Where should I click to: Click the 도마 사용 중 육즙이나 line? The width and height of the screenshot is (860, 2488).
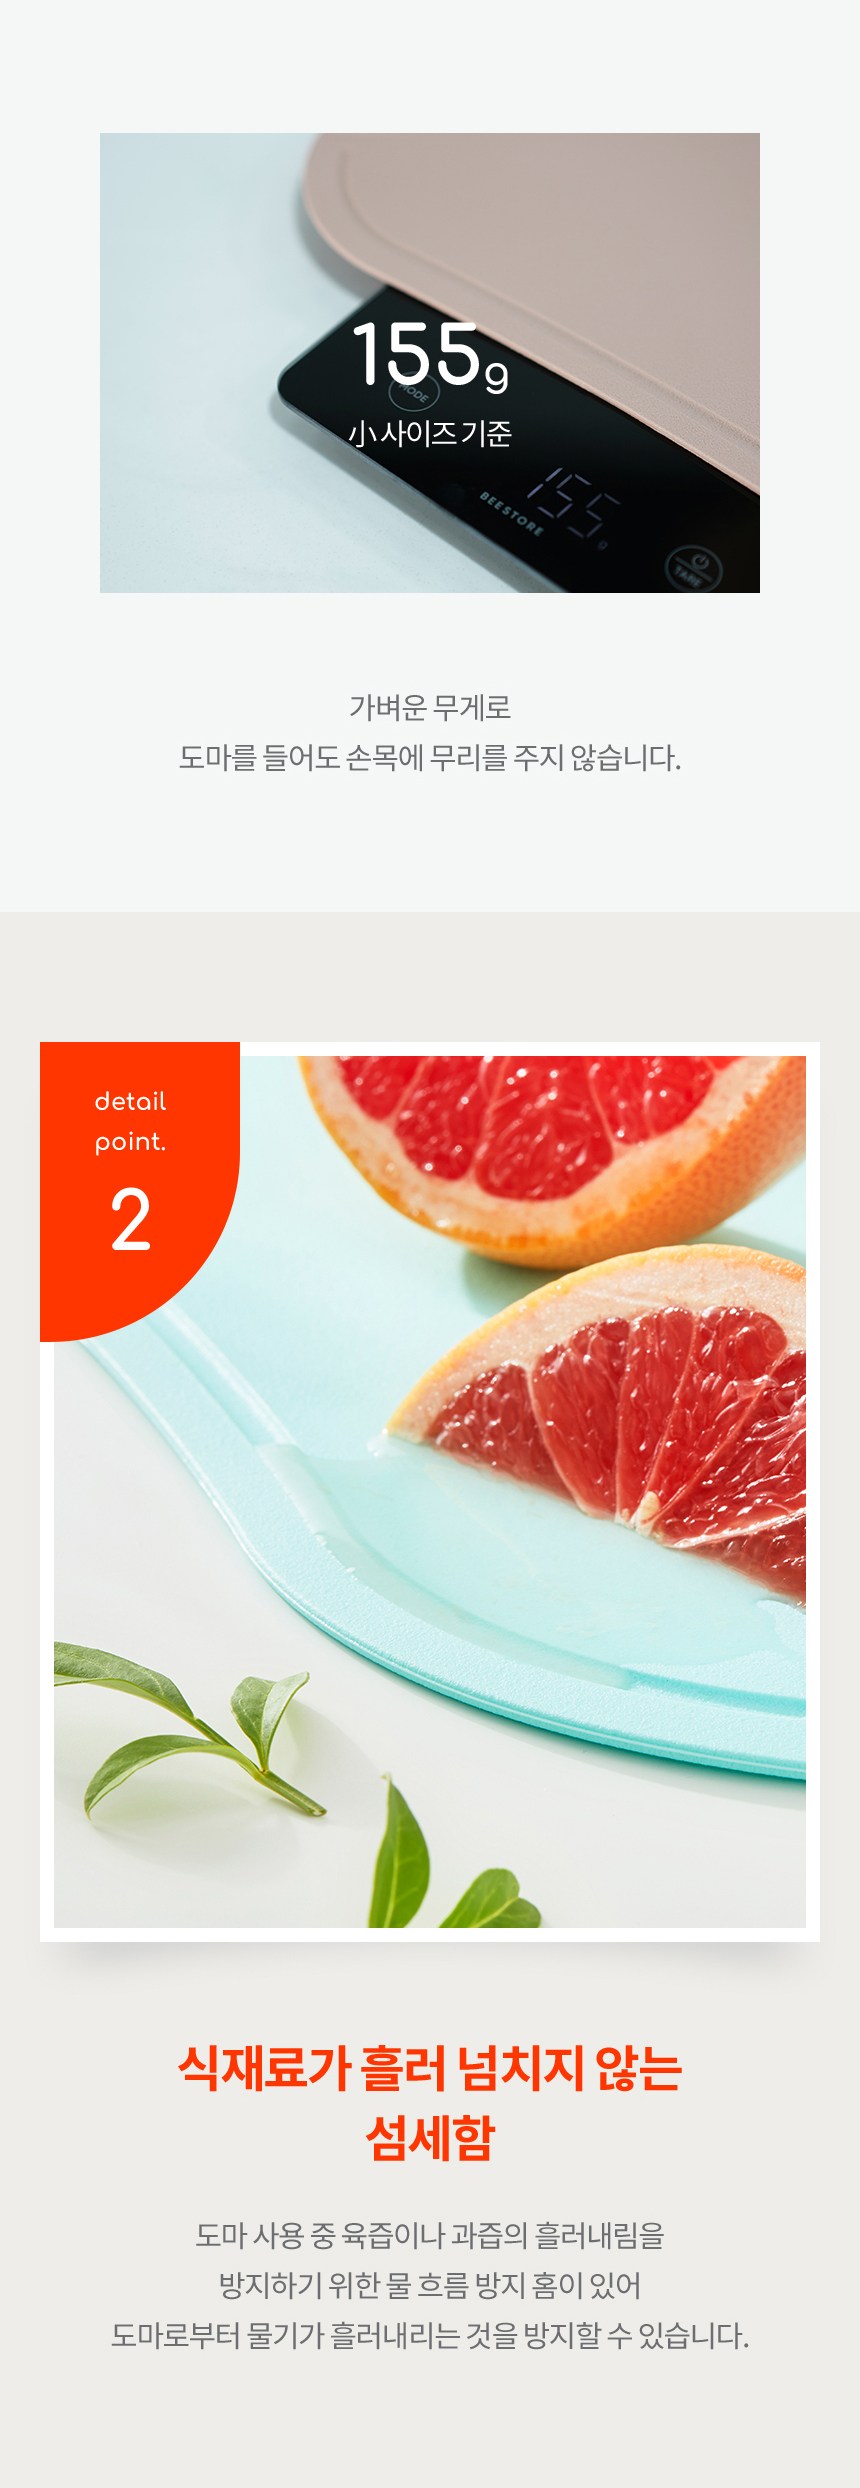pyautogui.click(x=430, y=2235)
